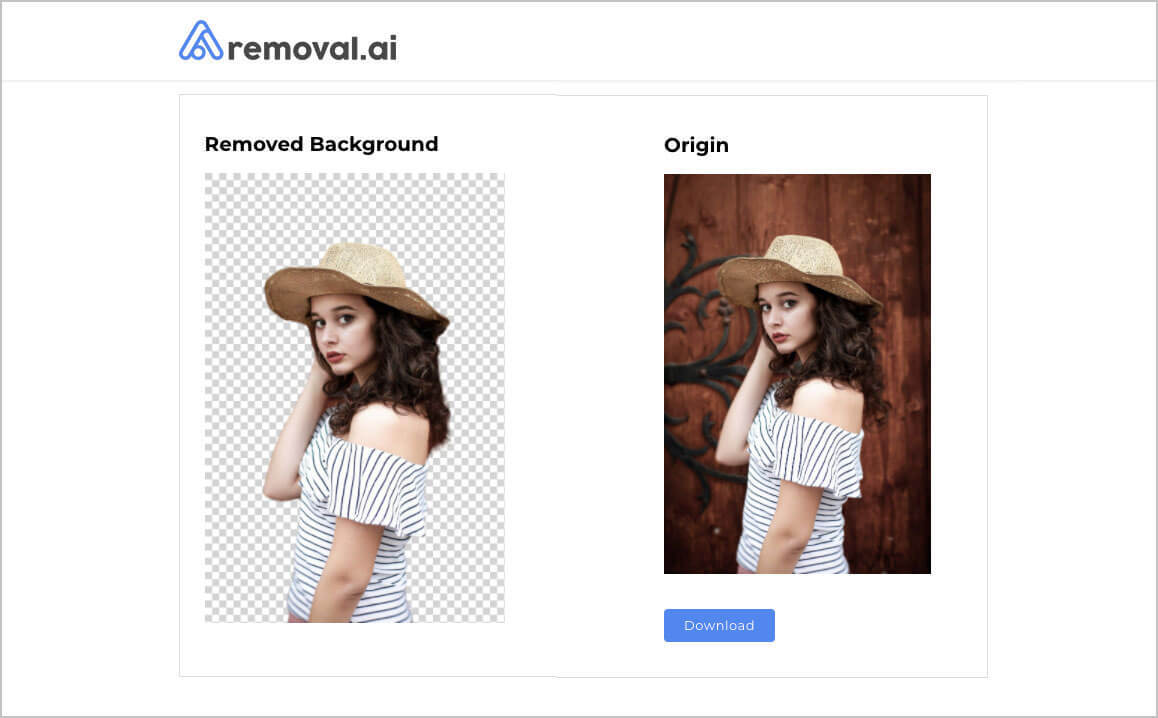Click the Removed Background heading
1158x718 pixels.
click(321, 144)
